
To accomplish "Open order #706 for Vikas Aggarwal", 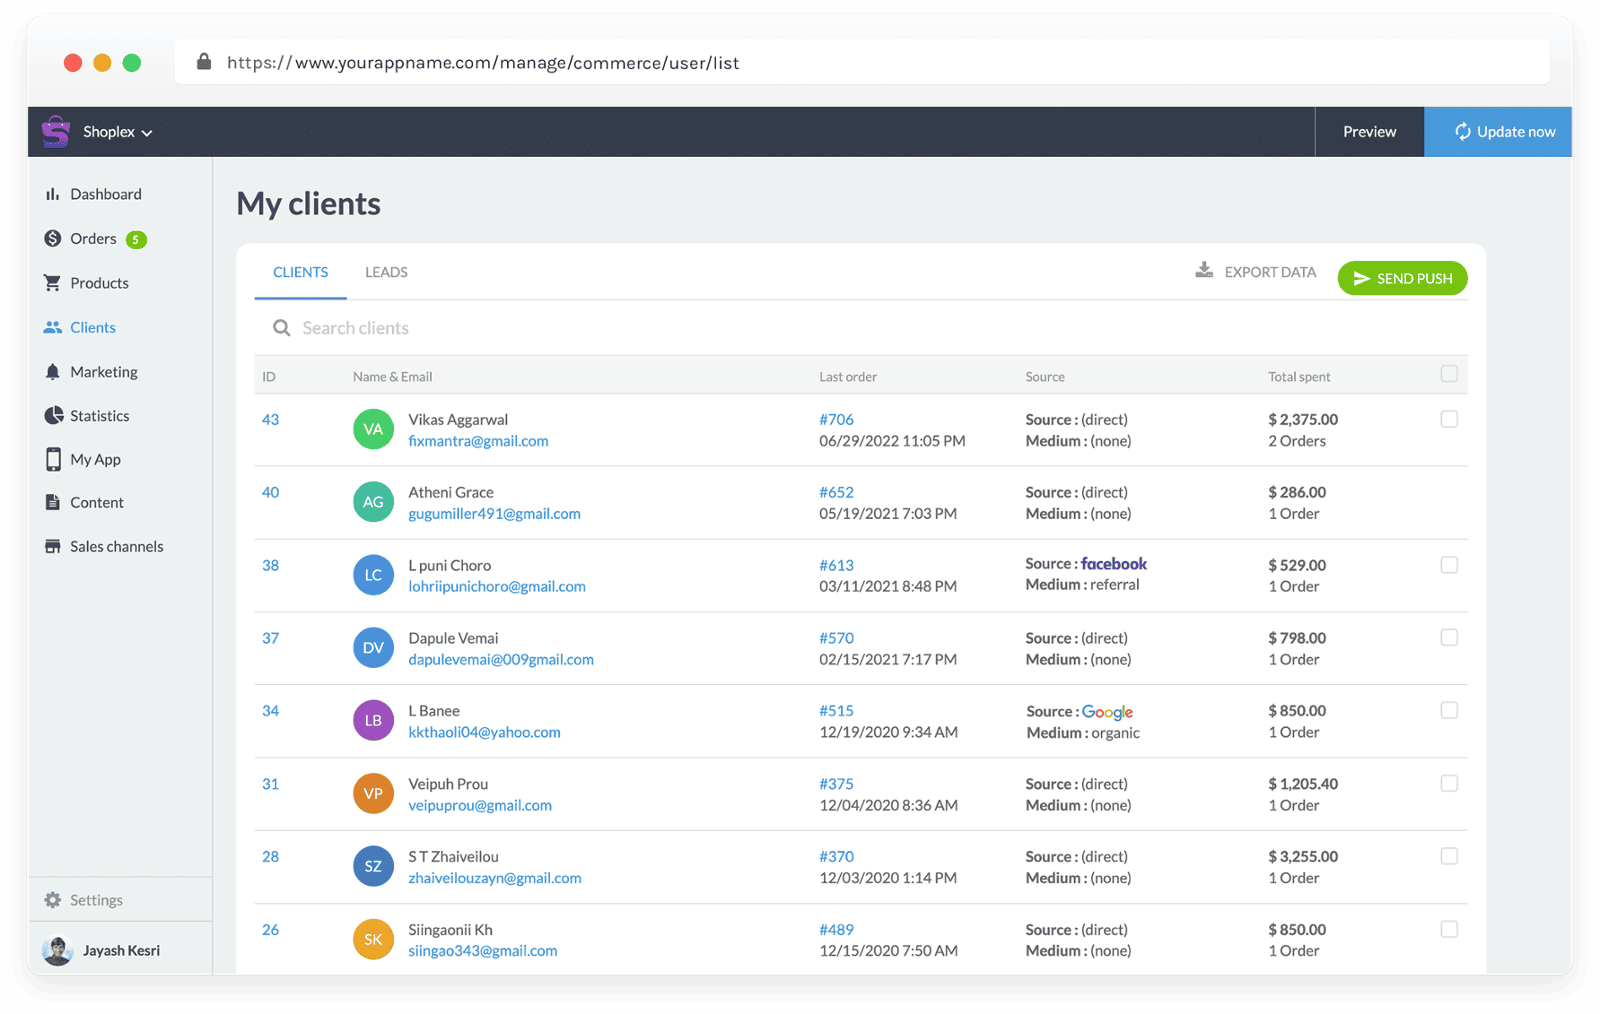I will 837,419.
